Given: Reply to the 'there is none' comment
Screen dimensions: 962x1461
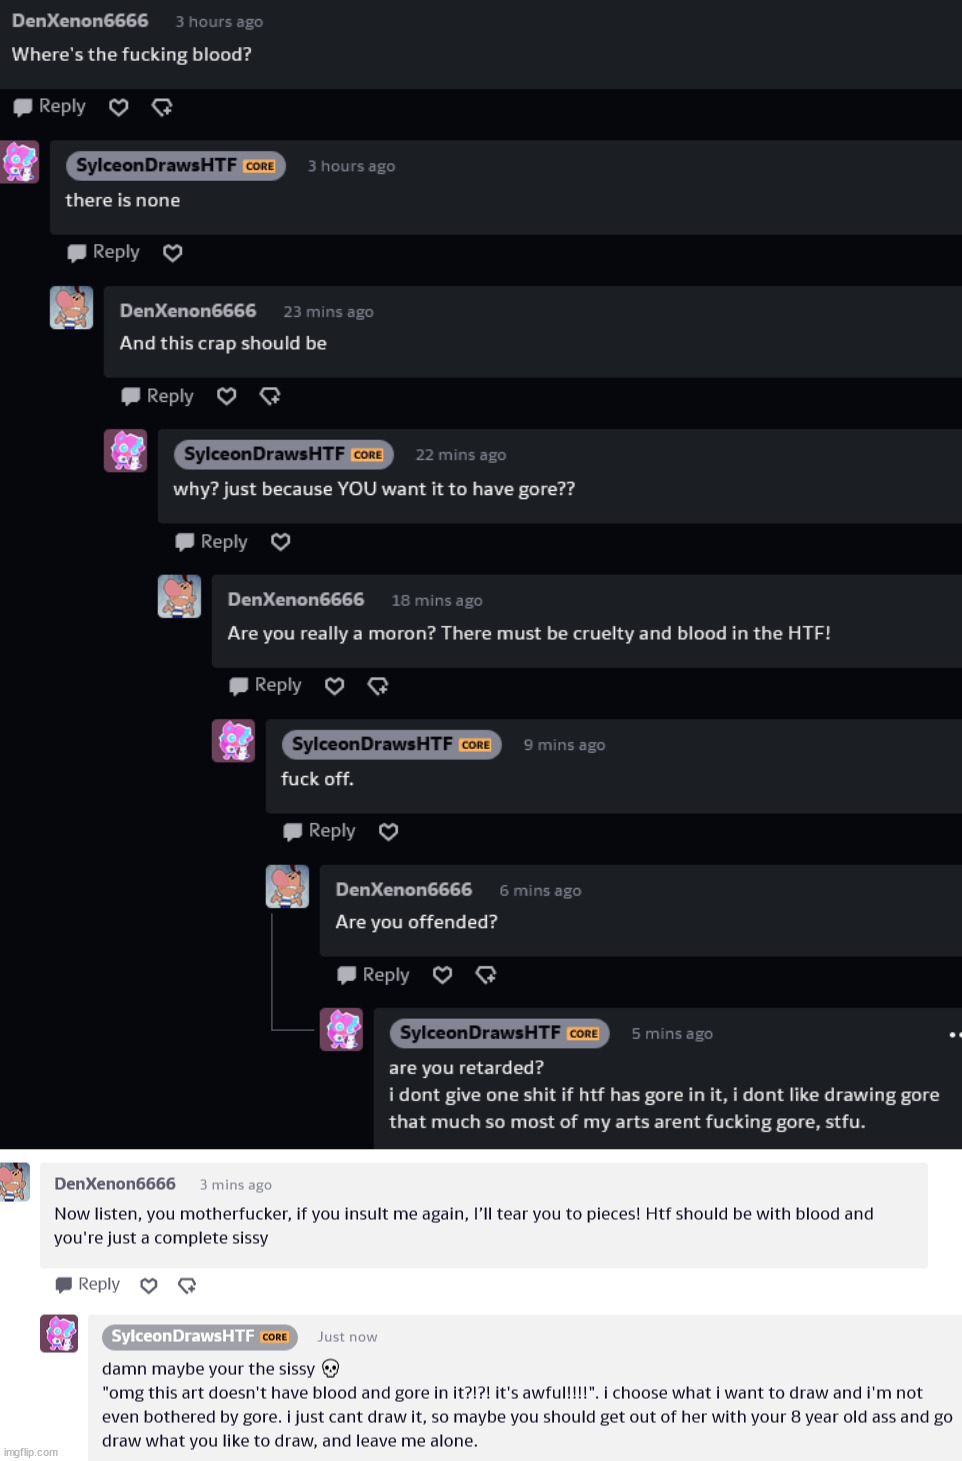Looking at the screenshot, I should click(x=104, y=252).
